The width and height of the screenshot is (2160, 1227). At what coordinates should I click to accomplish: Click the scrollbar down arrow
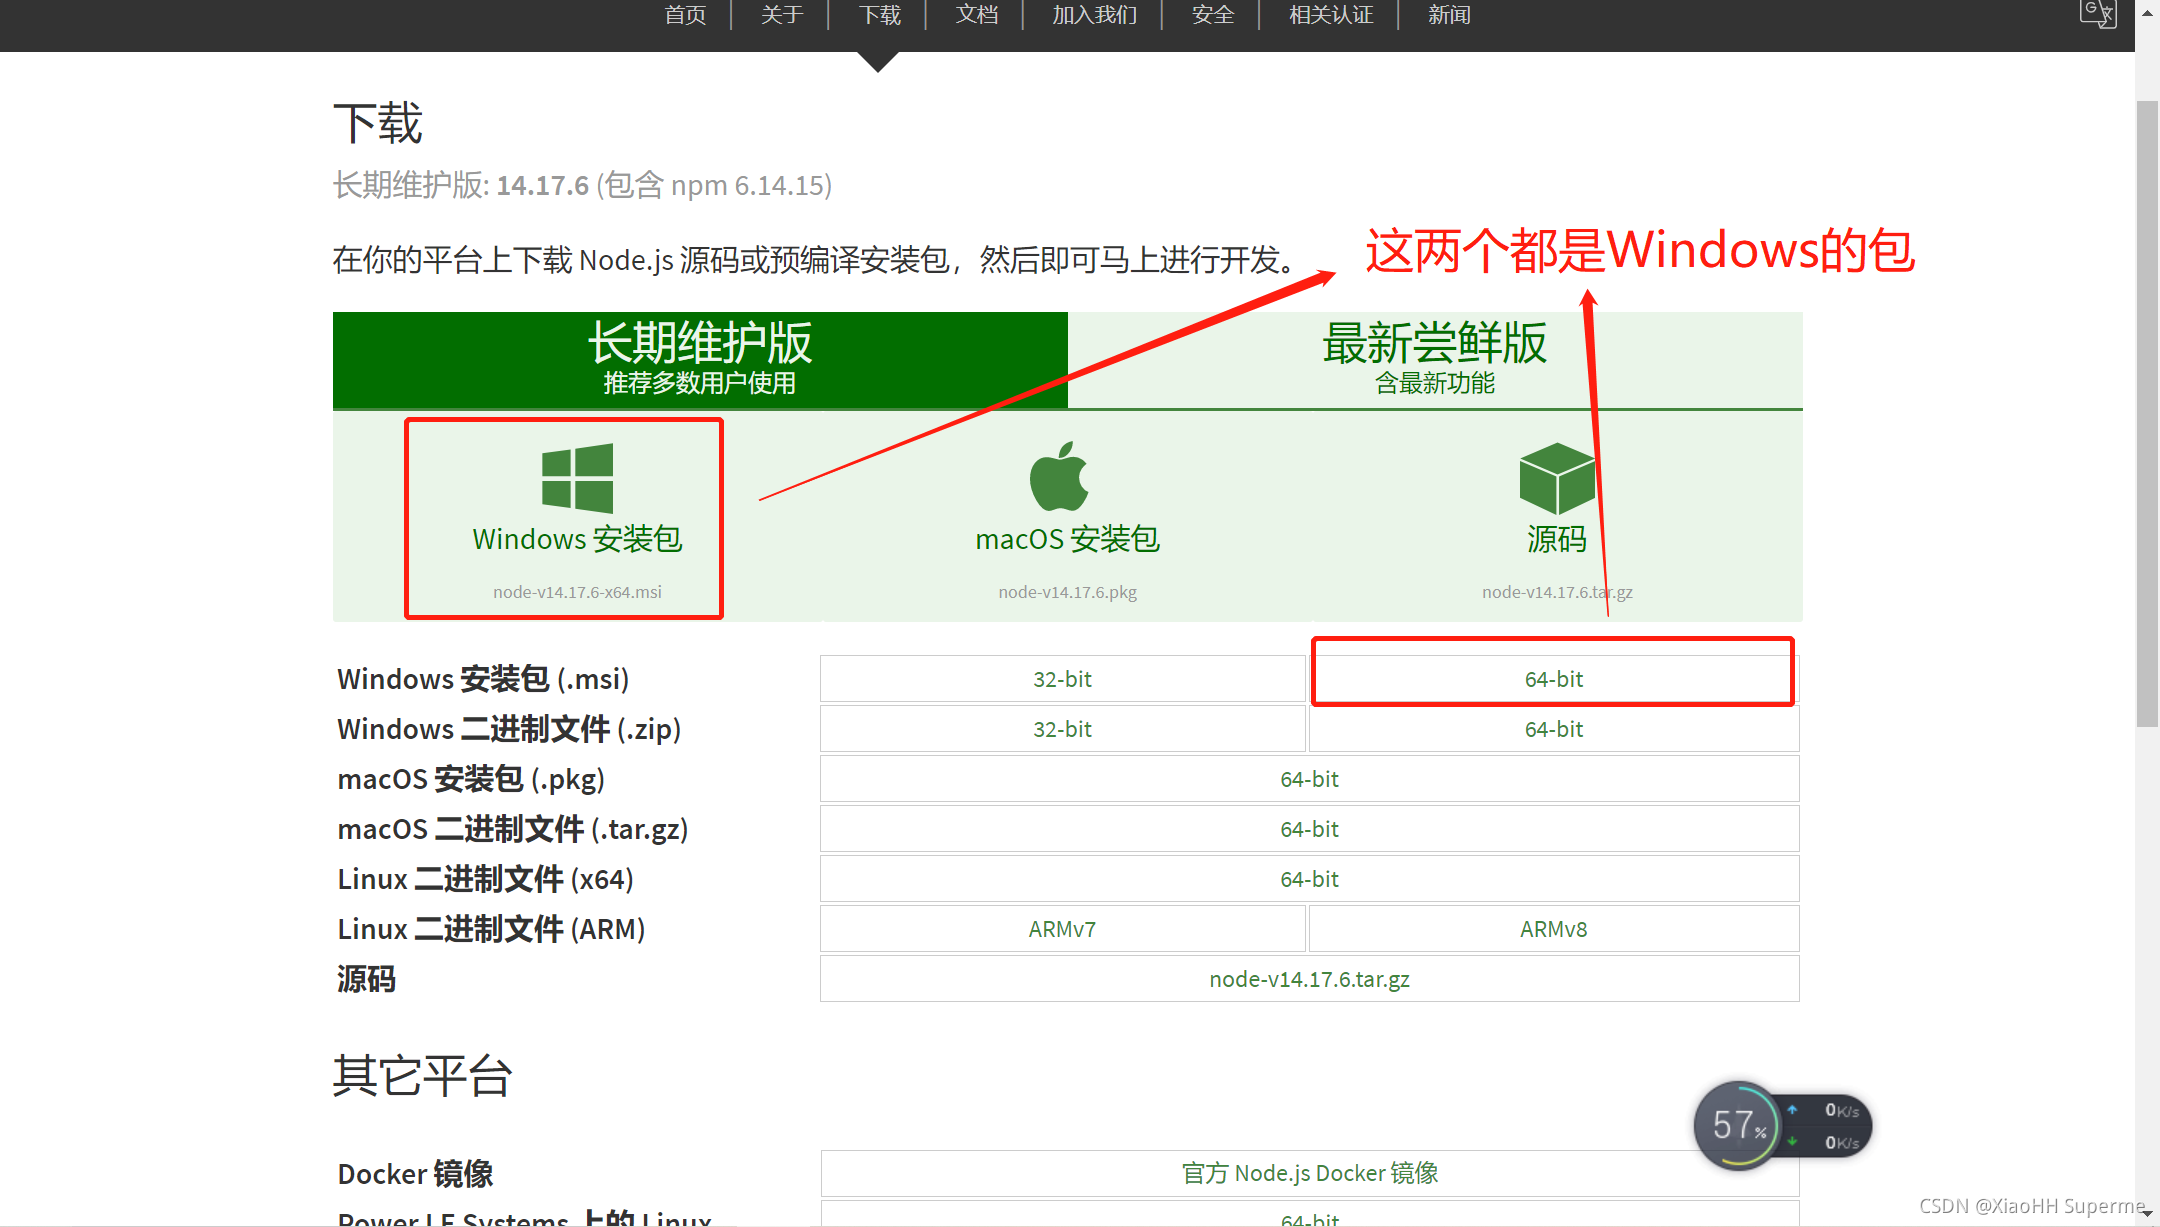pos(2147,1213)
